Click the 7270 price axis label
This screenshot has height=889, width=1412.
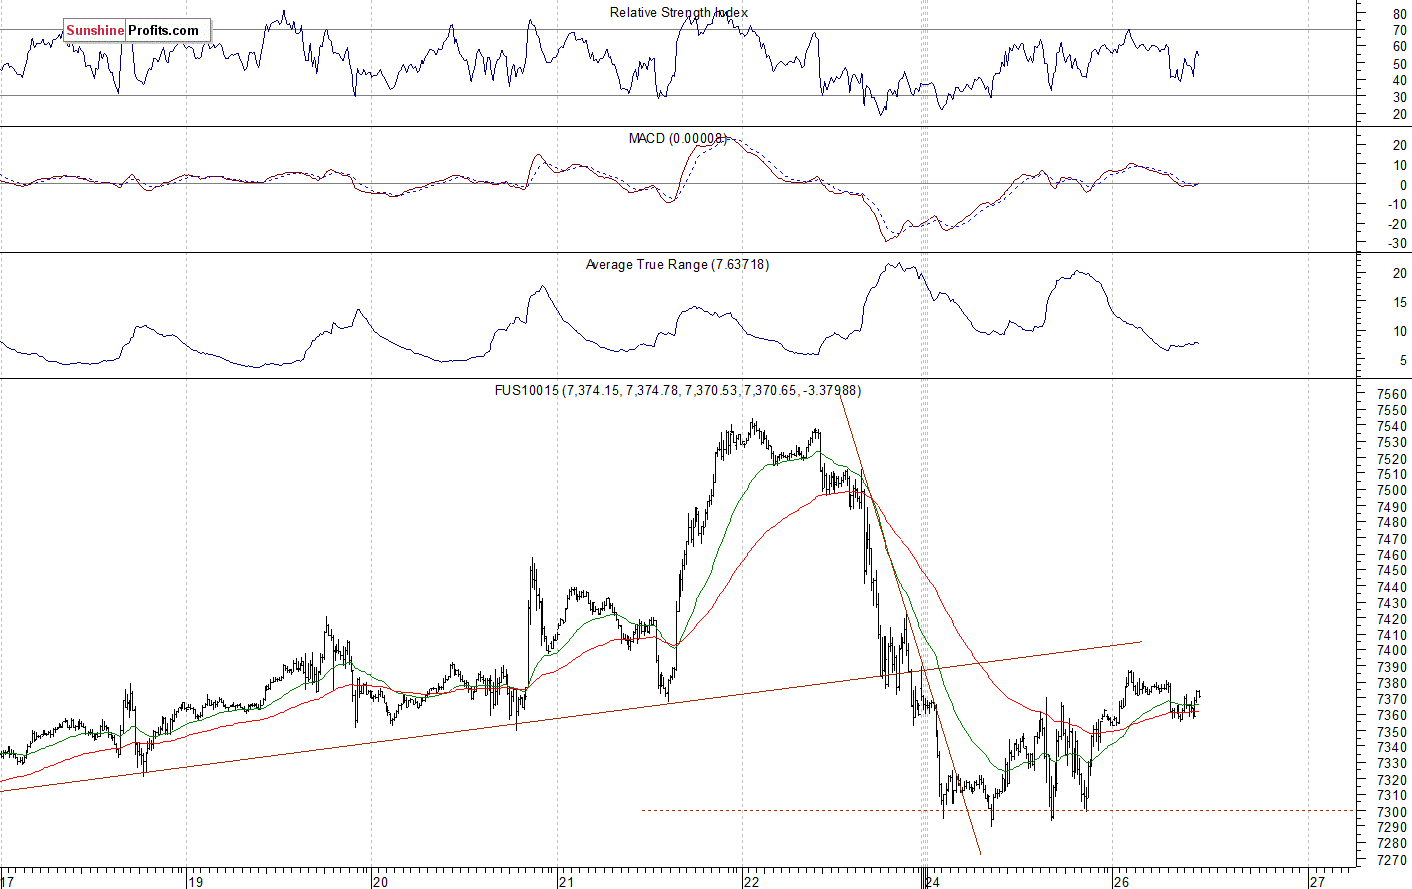1391,860
